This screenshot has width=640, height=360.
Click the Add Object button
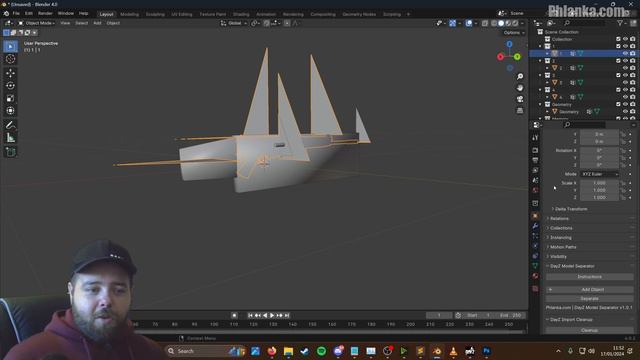click(589, 289)
